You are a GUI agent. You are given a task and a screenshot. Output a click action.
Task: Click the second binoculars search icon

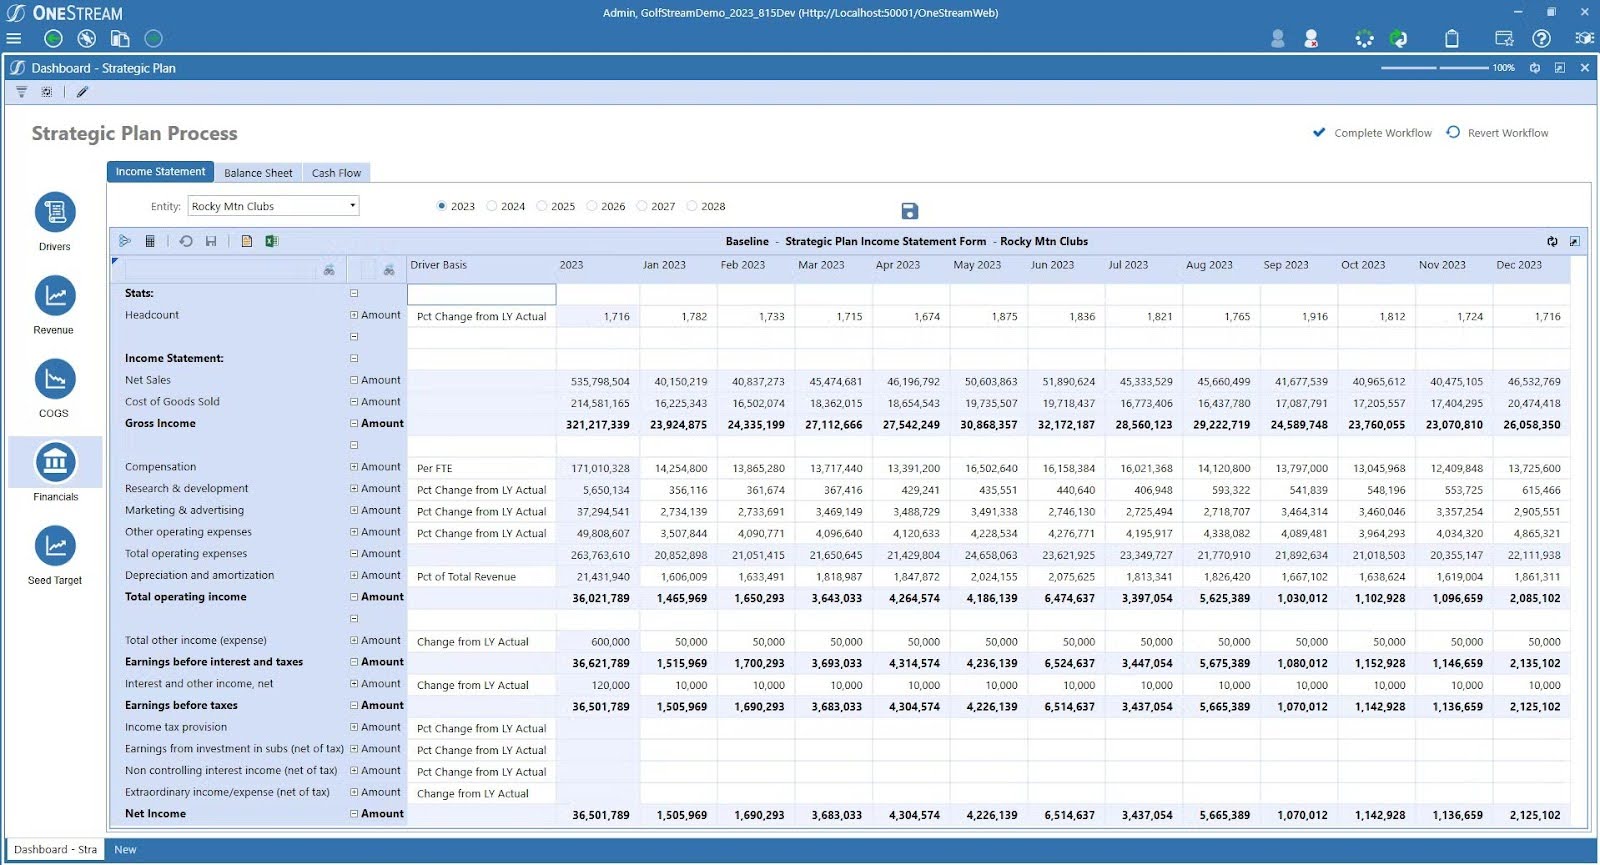pyautogui.click(x=389, y=270)
